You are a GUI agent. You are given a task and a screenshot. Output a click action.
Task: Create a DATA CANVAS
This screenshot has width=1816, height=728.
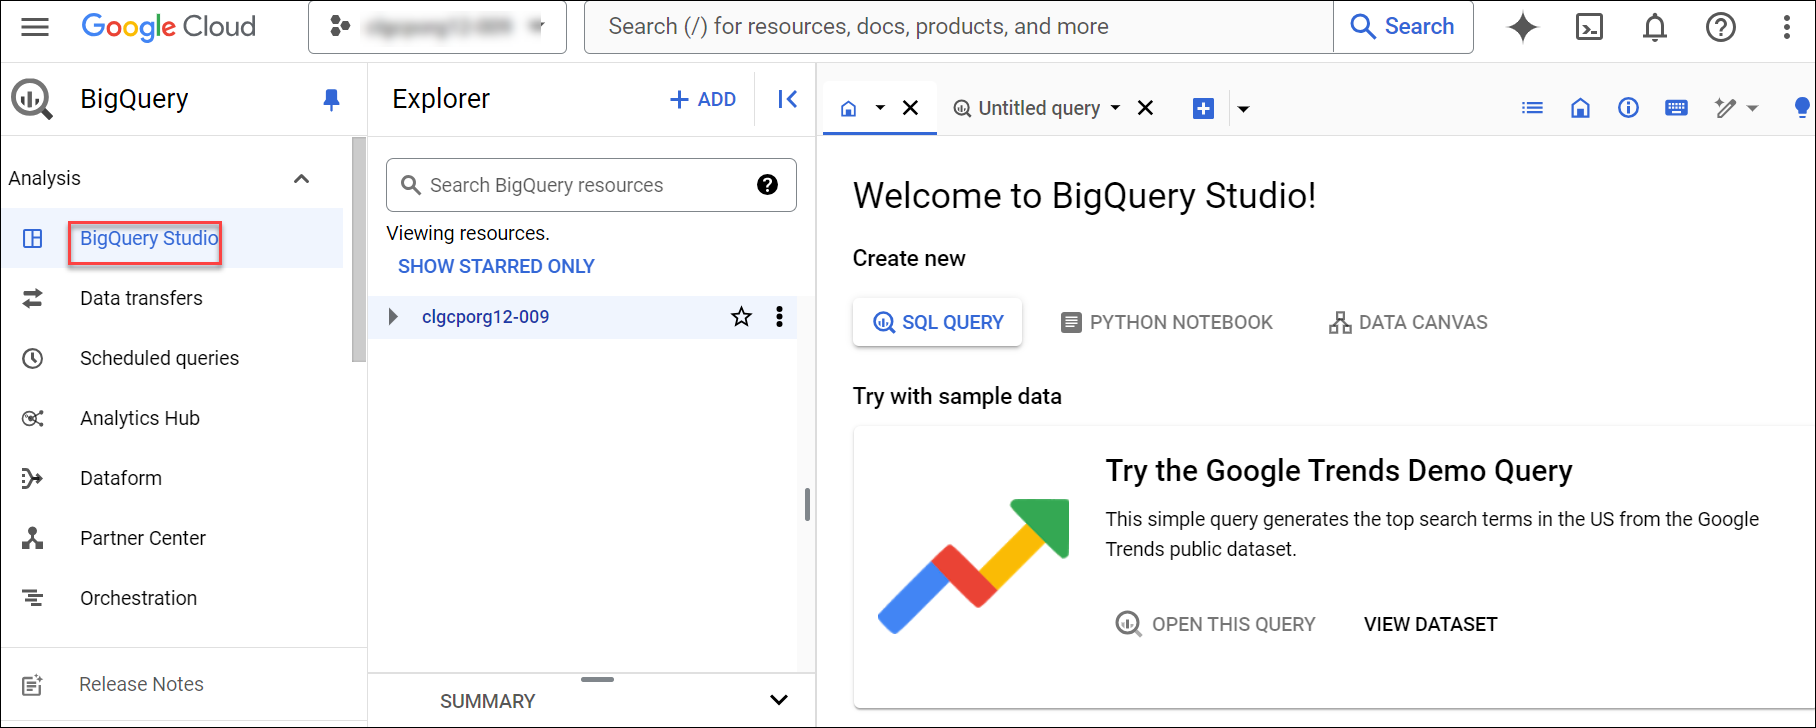point(1408,322)
